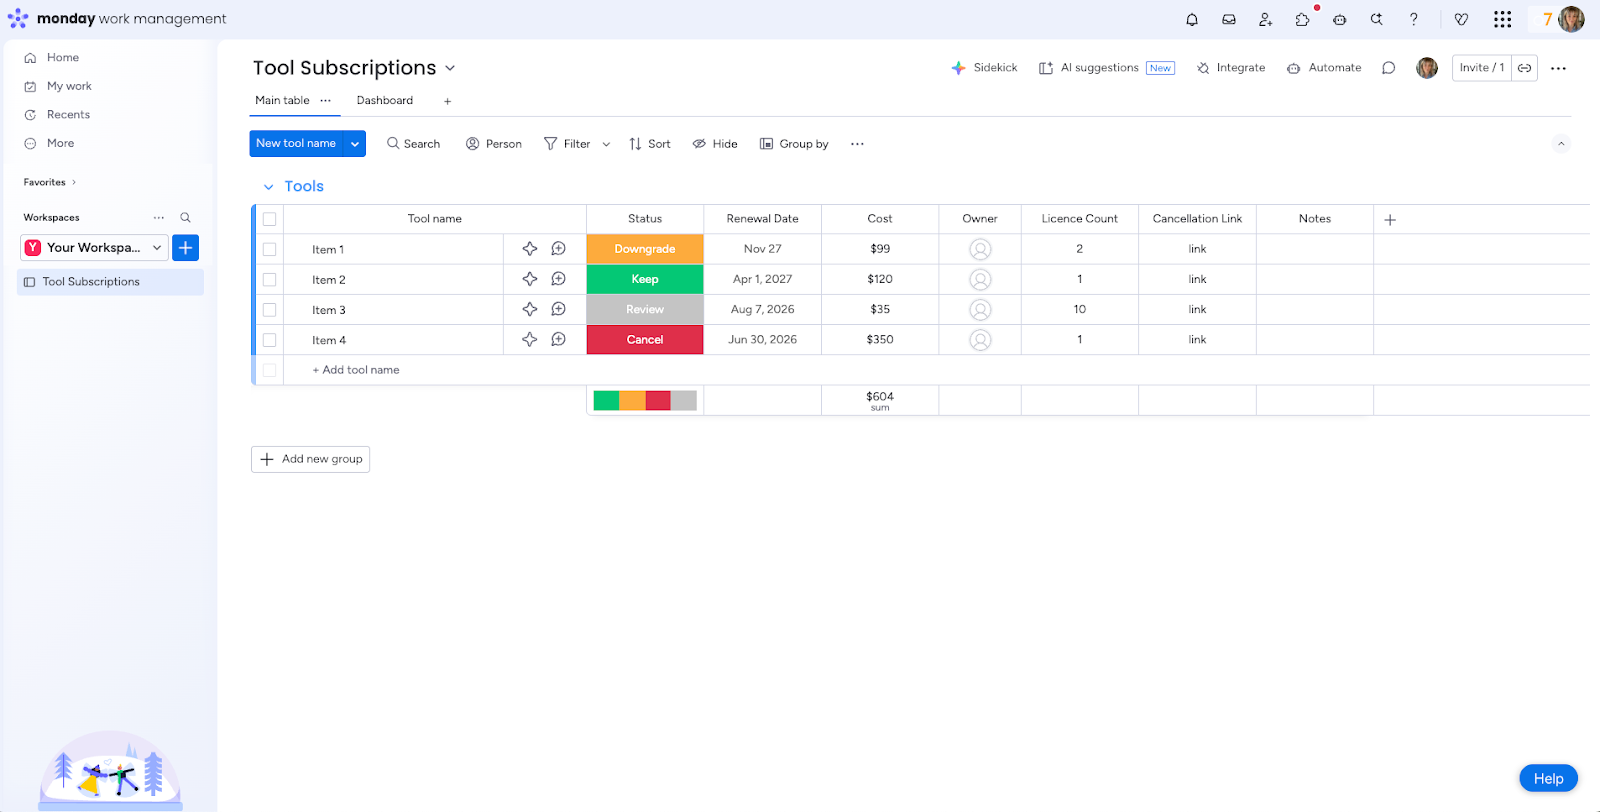Switch to the Dashboard tab

pos(384,101)
